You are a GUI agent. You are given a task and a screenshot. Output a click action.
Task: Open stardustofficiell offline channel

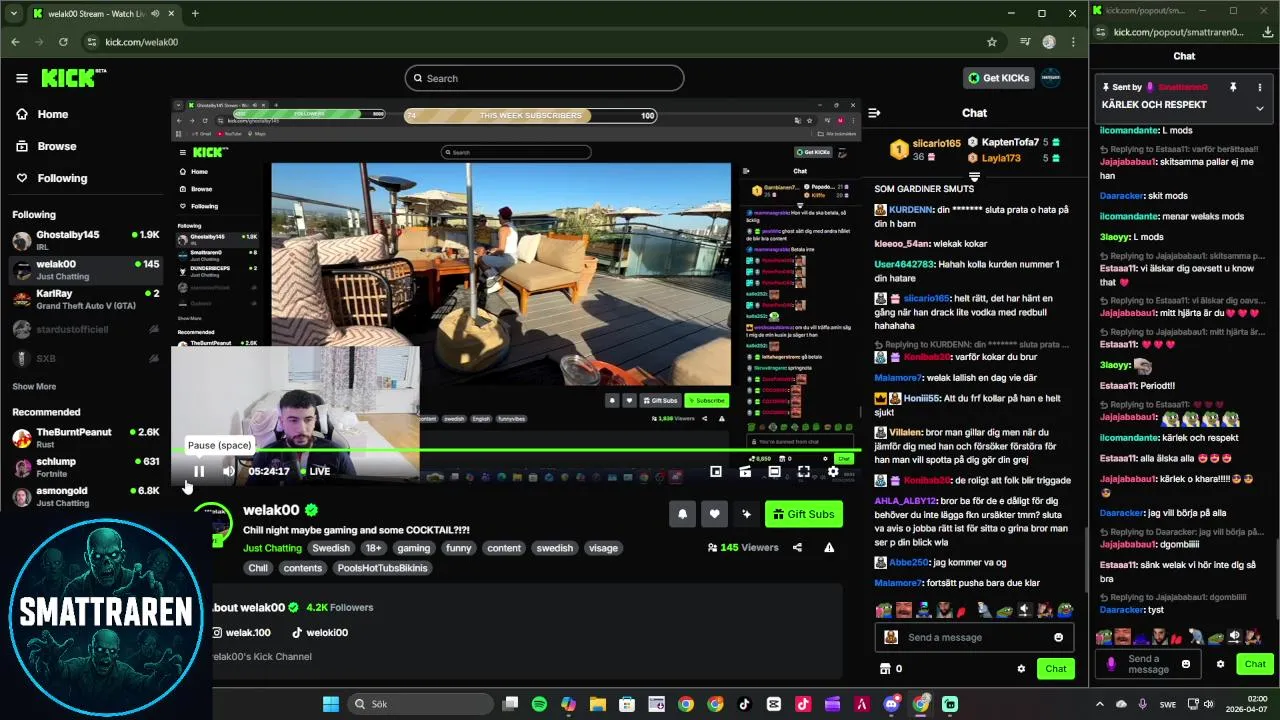[x=85, y=329]
